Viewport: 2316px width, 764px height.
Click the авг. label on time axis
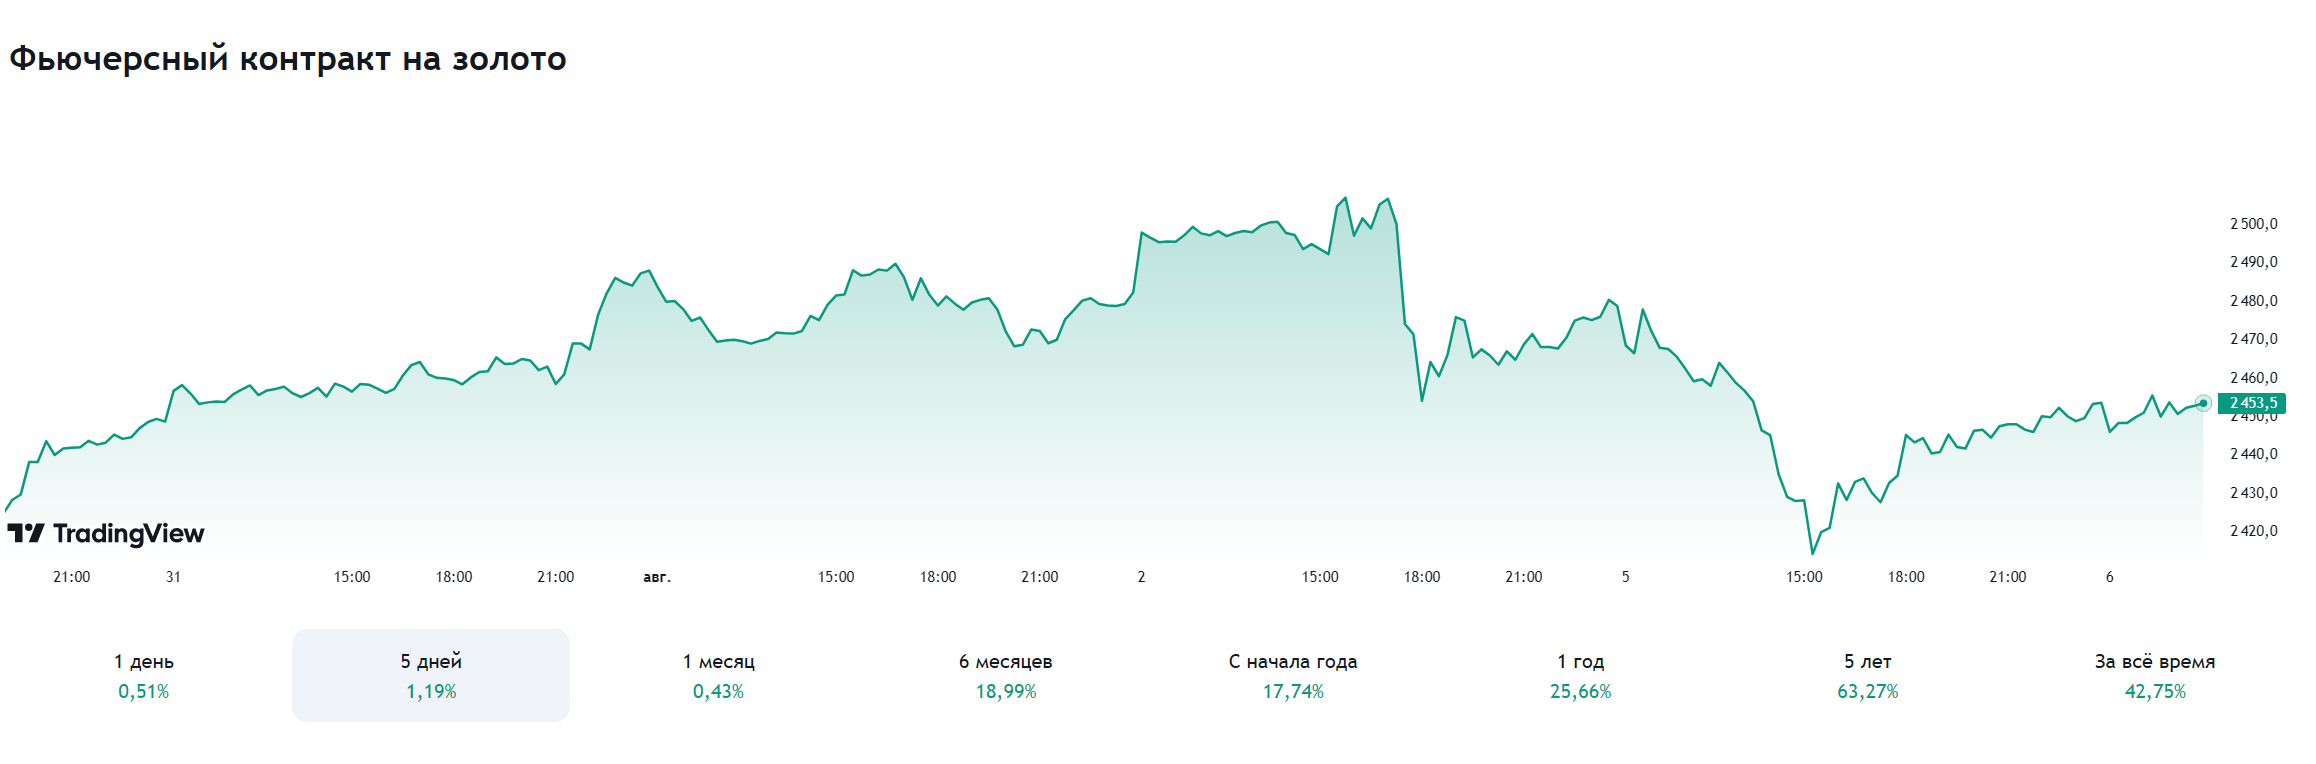click(657, 577)
